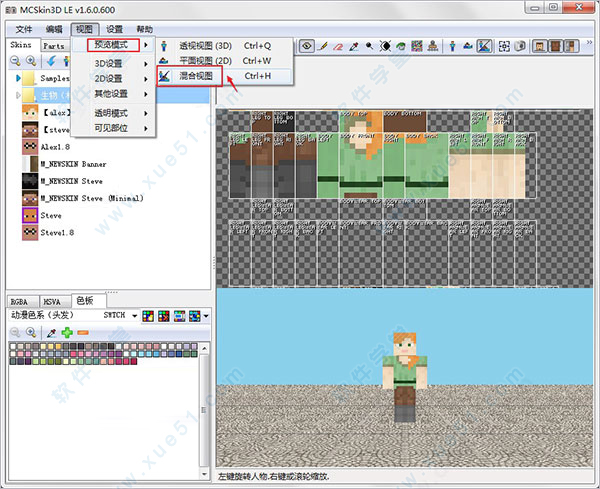This screenshot has height=489, width=600.
Task: Toggle hybrid view button in toolbar
Action: click(x=484, y=46)
